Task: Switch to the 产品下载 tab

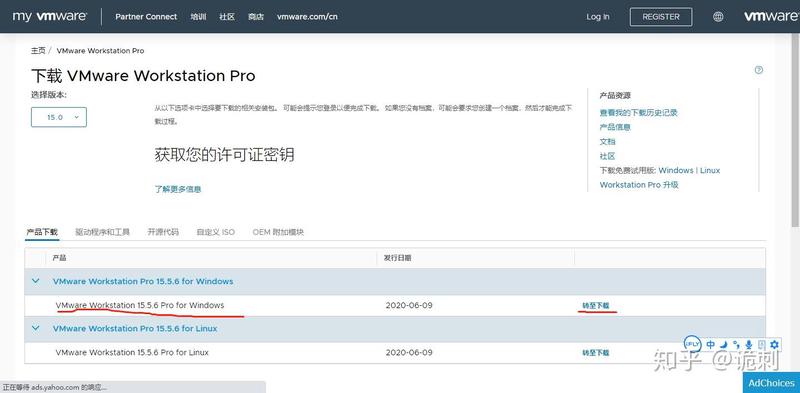Action: (x=42, y=232)
